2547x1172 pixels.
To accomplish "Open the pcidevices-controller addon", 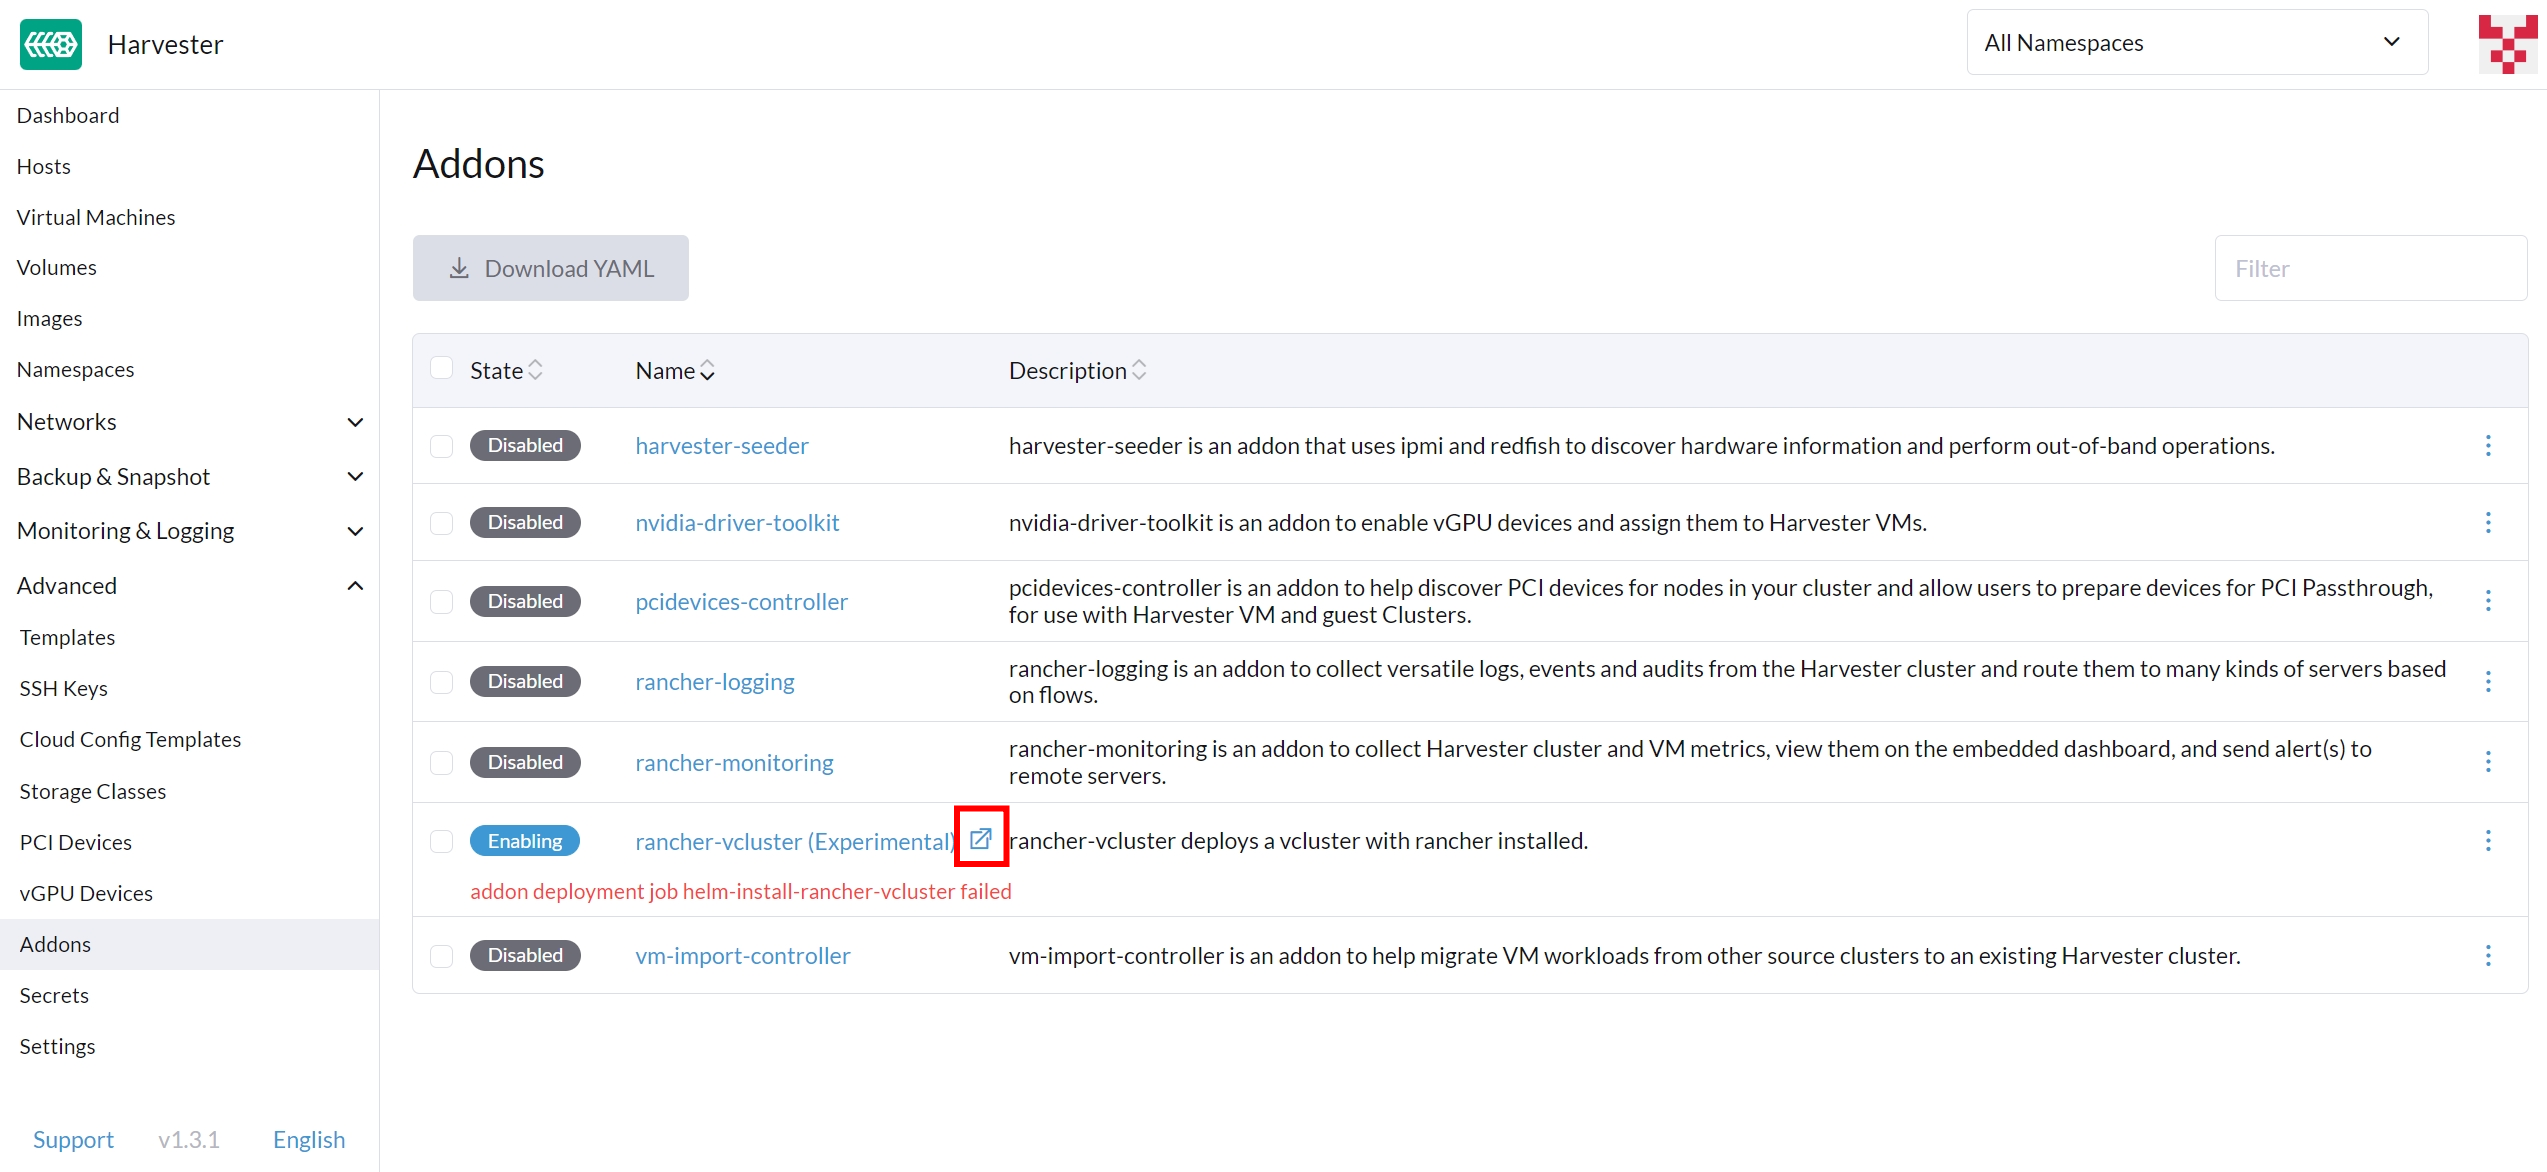I will [x=742, y=602].
